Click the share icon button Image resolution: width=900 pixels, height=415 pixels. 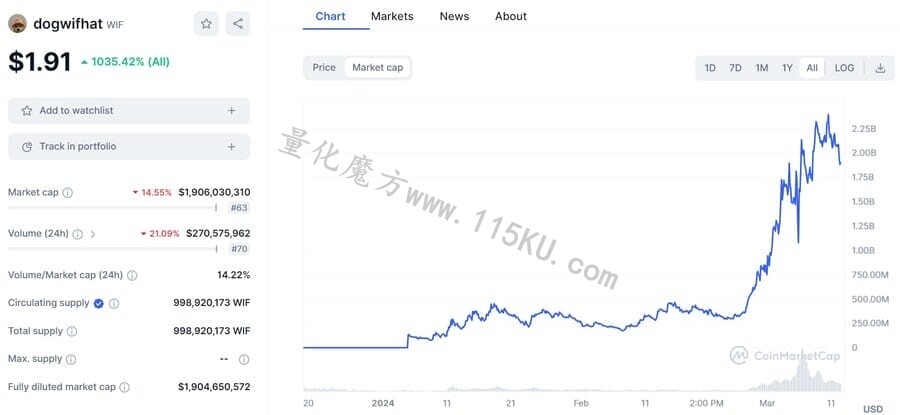point(238,24)
